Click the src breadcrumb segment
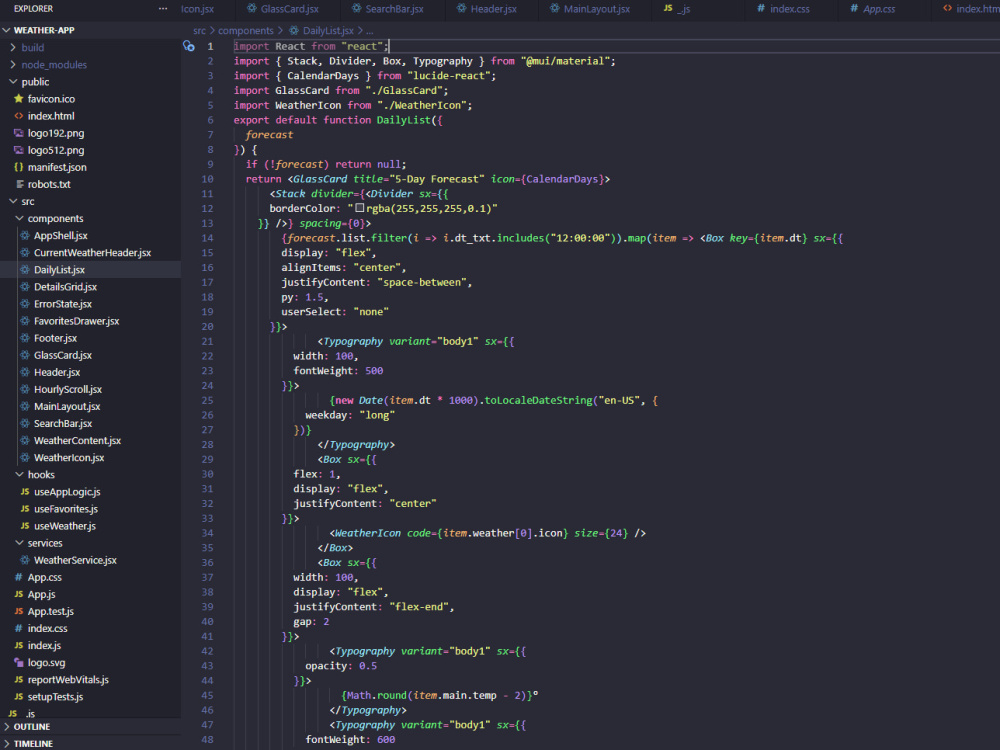The width and height of the screenshot is (1000, 750). click(x=200, y=31)
